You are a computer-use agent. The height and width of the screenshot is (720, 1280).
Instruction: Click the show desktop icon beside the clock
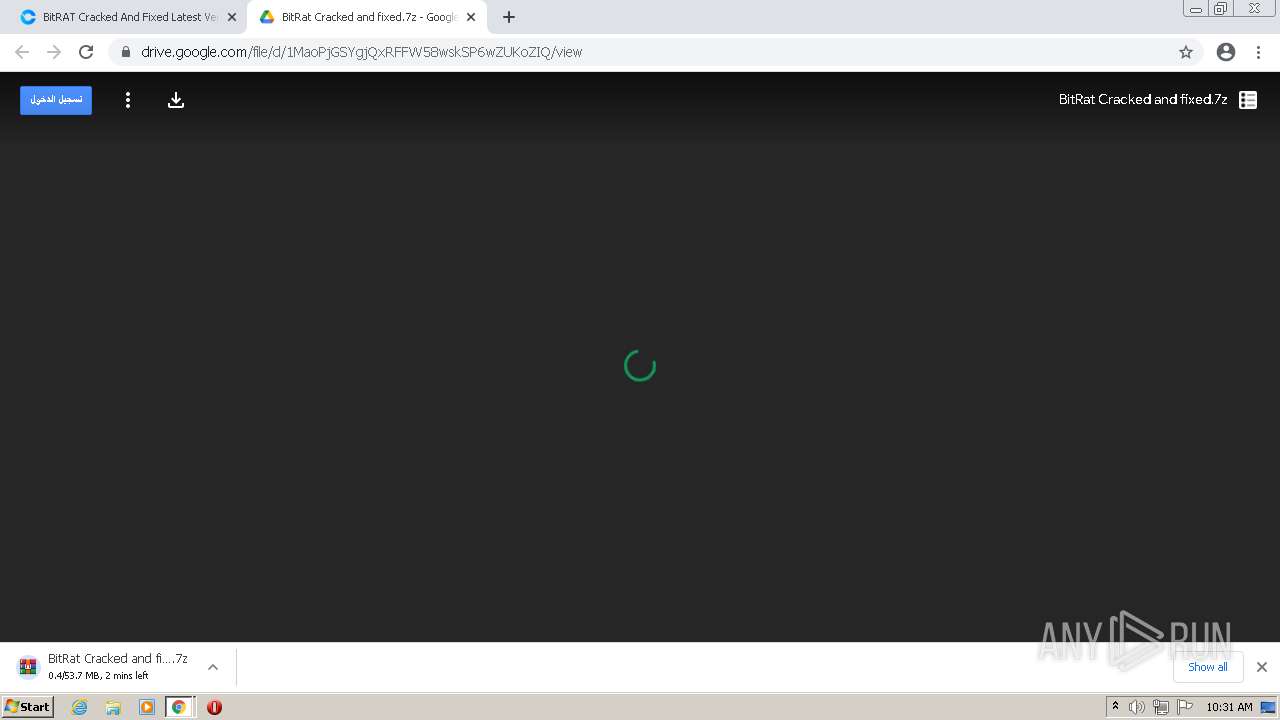[x=1268, y=707]
